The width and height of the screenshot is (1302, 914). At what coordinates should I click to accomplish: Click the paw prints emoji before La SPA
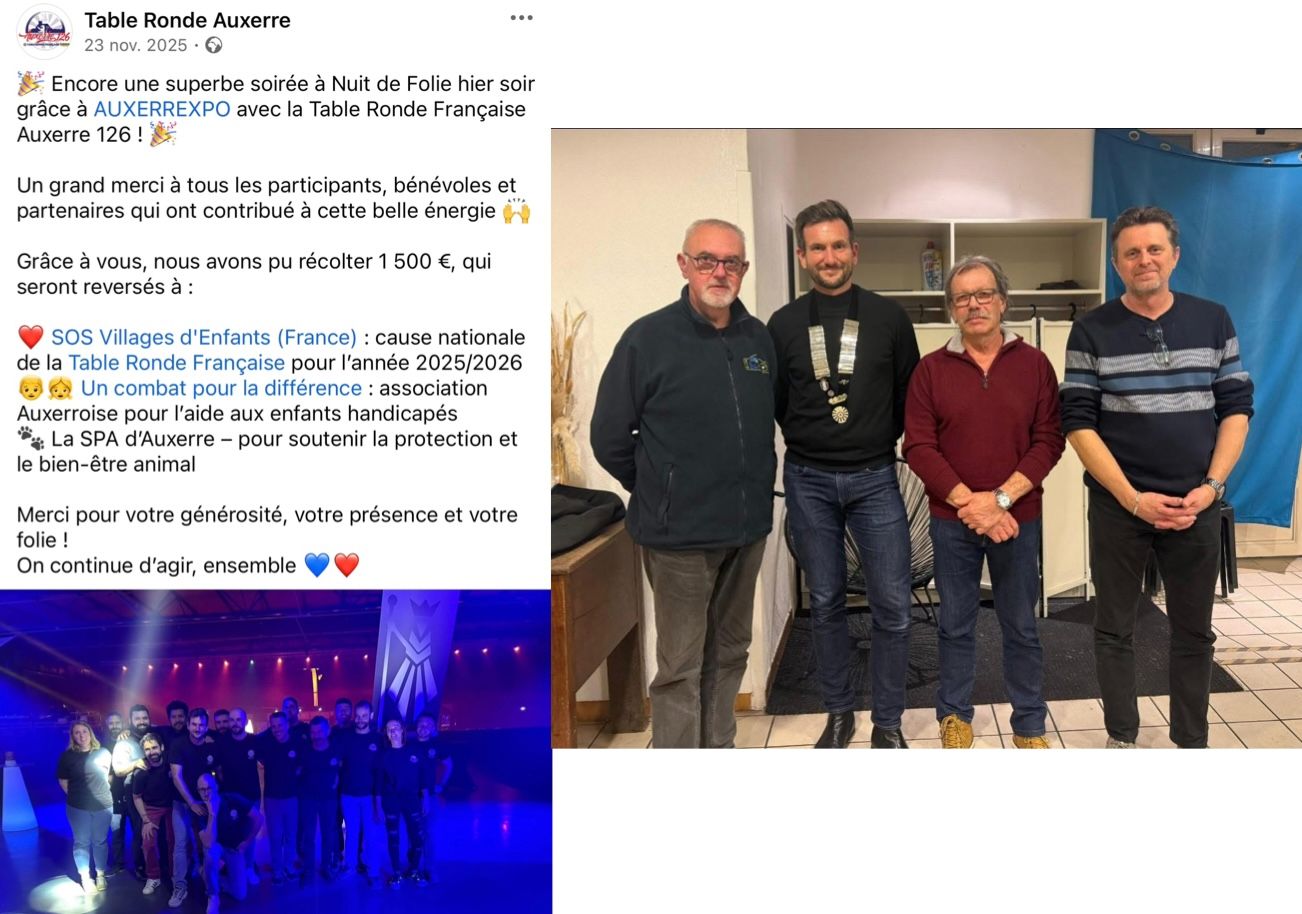pos(31,439)
